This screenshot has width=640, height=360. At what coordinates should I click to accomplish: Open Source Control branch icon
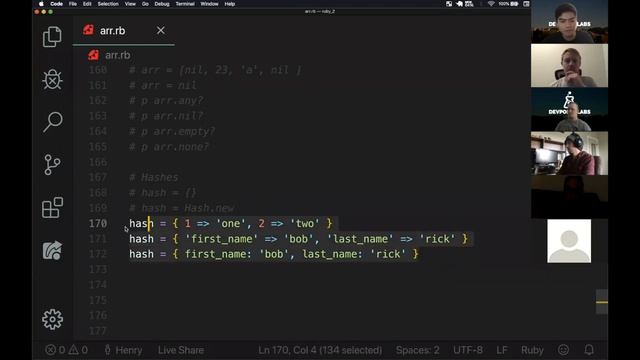click(52, 164)
